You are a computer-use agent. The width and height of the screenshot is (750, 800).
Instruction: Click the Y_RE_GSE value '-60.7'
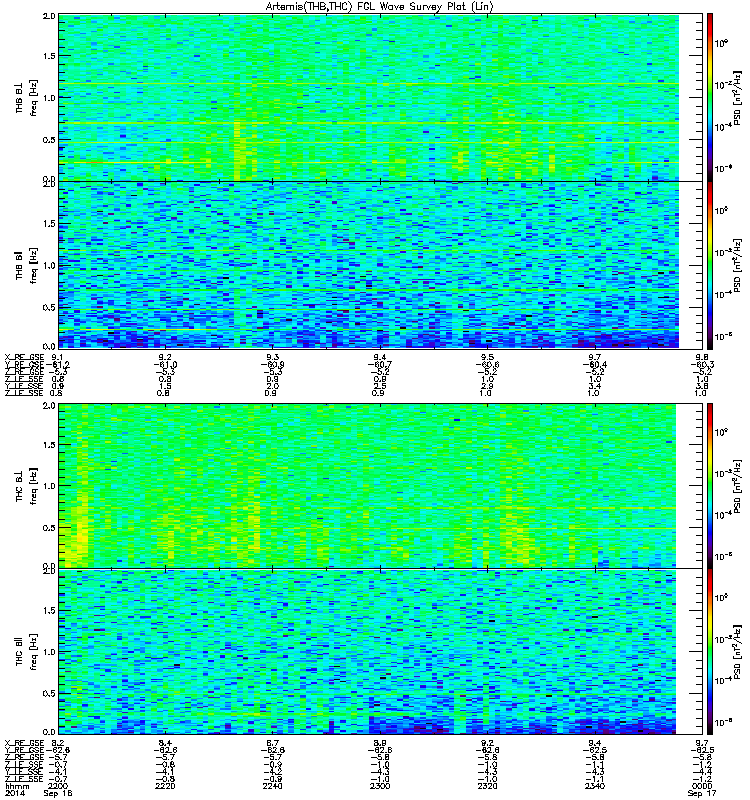point(380,365)
